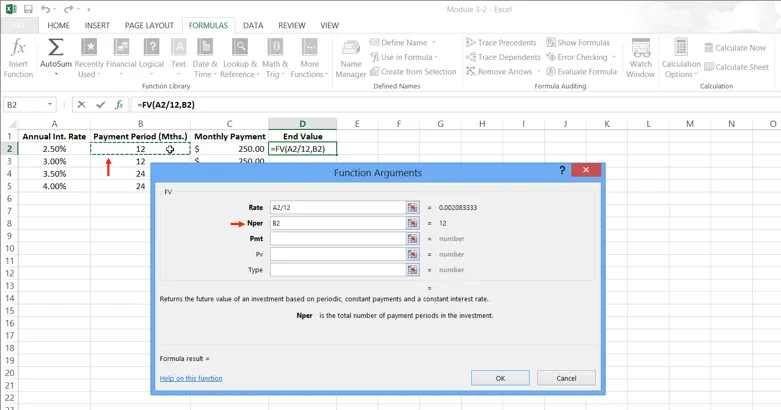Screen dimensions: 781x410
Task: Expand the Name Box dropdown
Action: [x=50, y=105]
